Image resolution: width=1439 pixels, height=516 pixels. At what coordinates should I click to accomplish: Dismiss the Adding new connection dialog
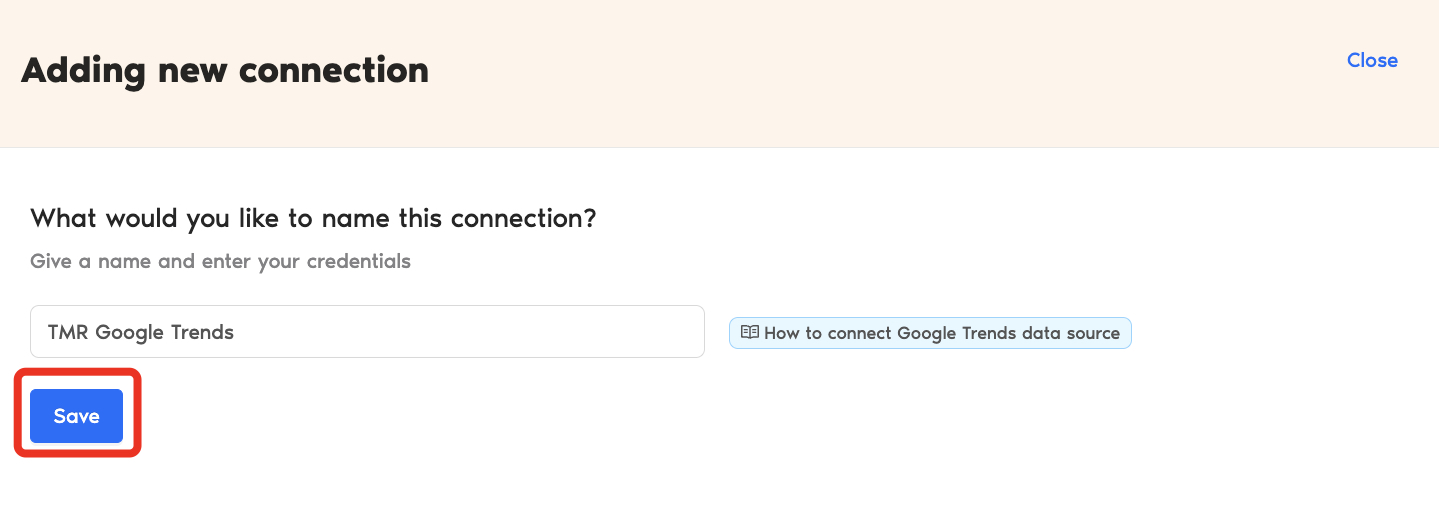1371,60
